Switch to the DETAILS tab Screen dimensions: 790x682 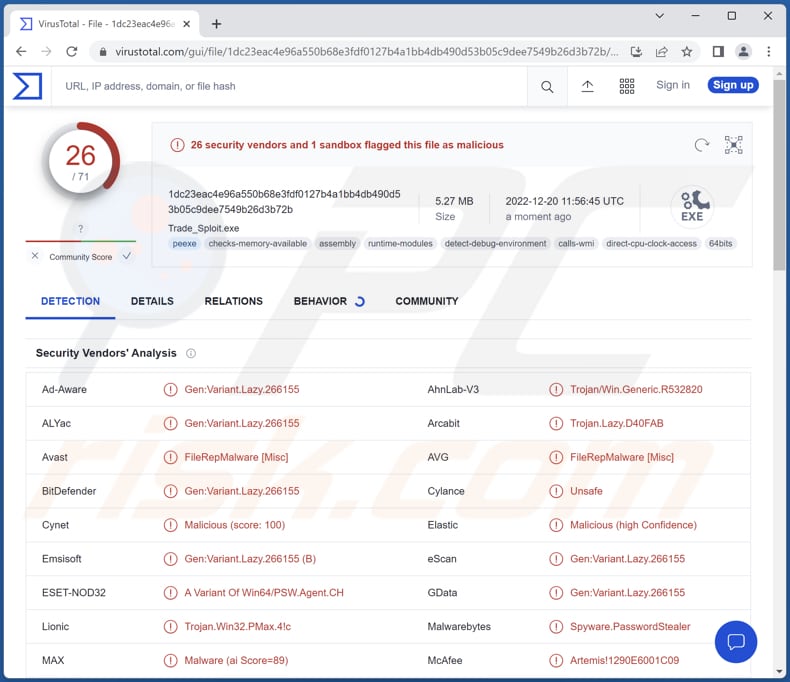click(x=152, y=301)
